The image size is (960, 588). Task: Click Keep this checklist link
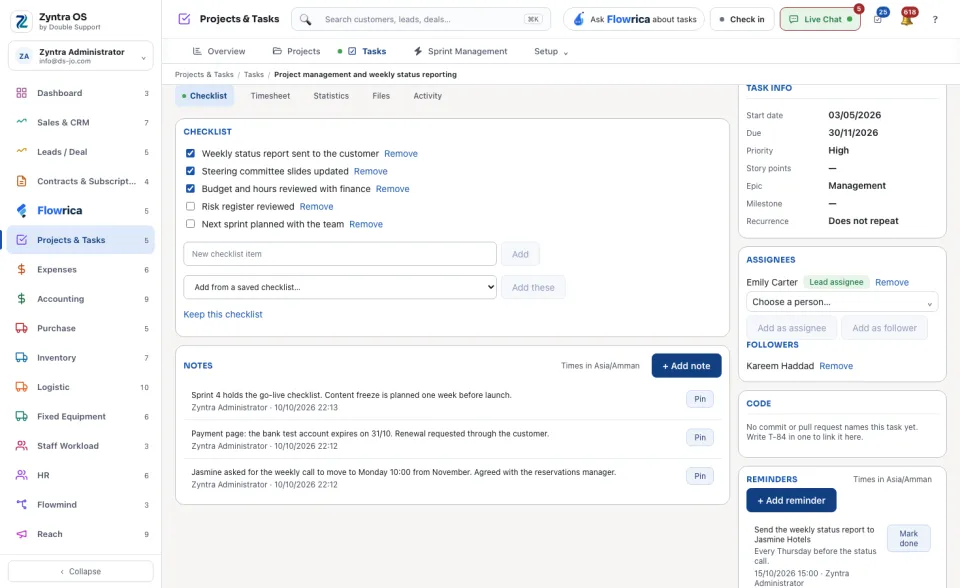pos(223,314)
